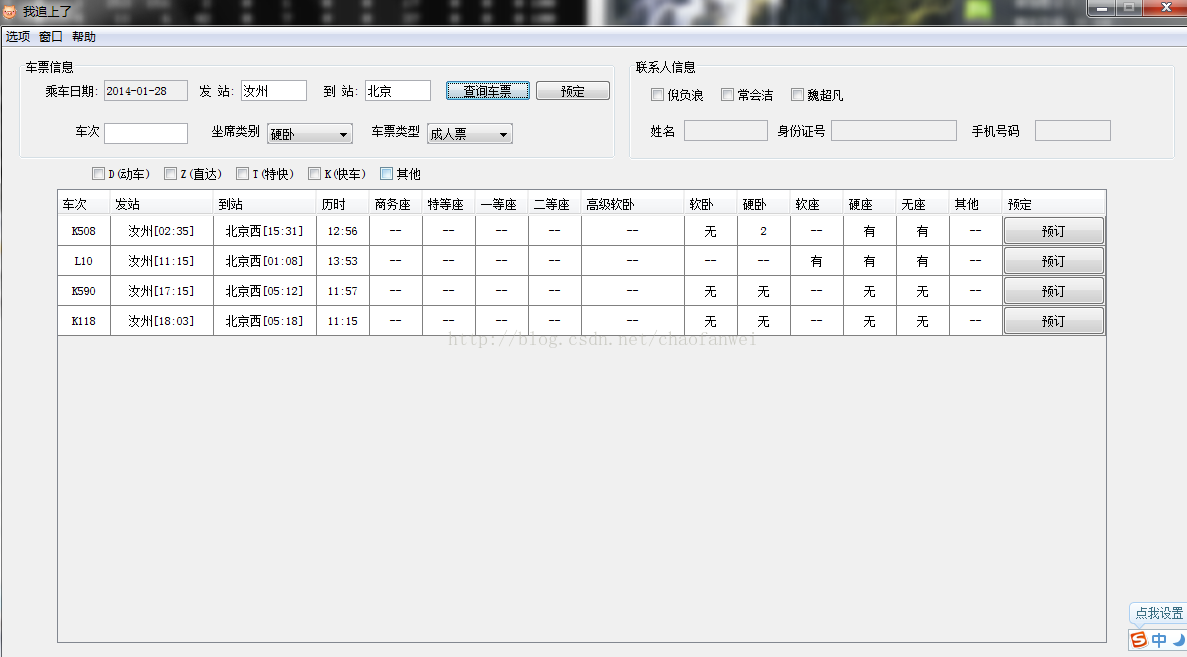Click the 硬卧 column header

click(764, 204)
